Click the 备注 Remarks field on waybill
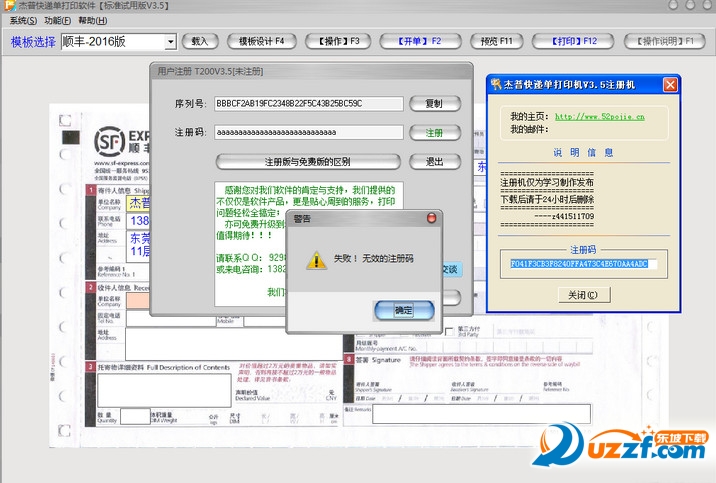The image size is (716, 483). [x=481, y=415]
